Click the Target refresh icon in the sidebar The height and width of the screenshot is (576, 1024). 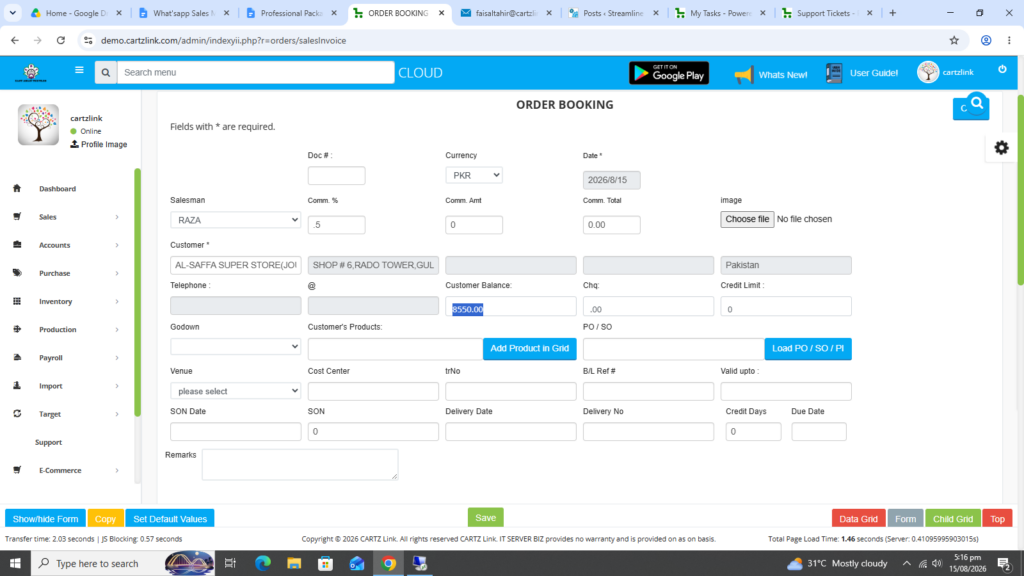tap(17, 413)
